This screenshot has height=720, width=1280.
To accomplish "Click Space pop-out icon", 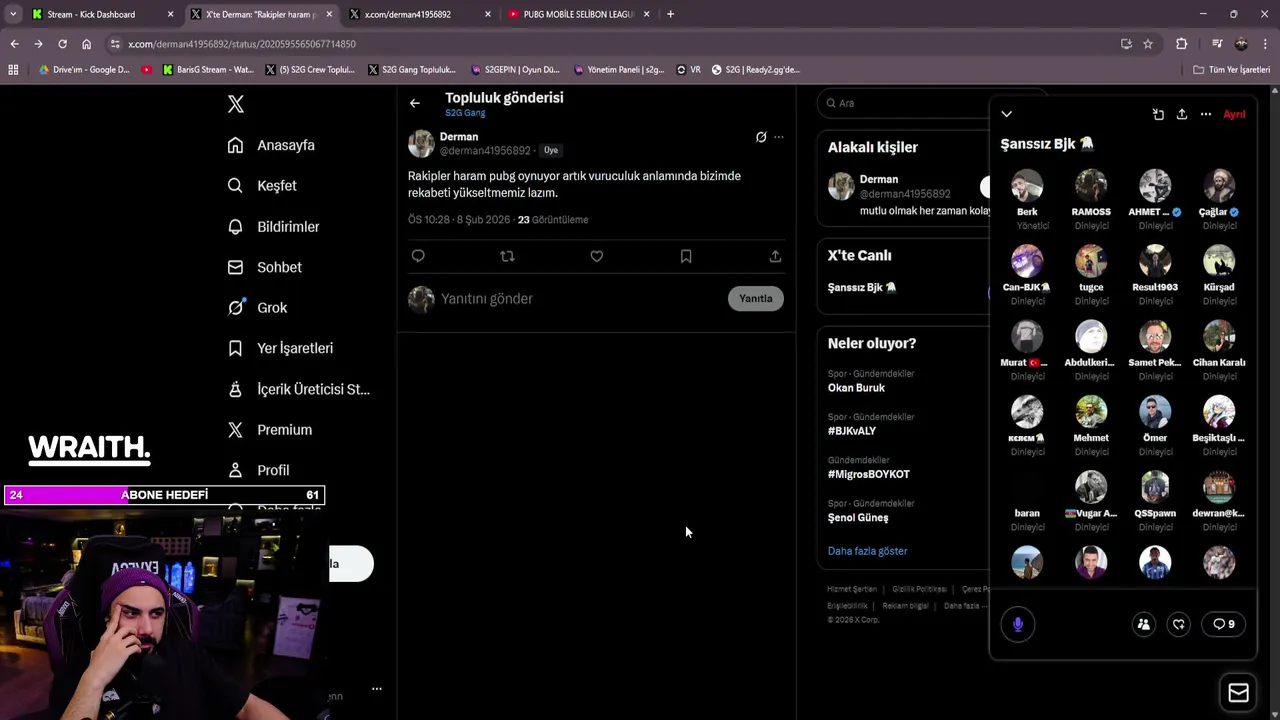I will [x=1158, y=114].
